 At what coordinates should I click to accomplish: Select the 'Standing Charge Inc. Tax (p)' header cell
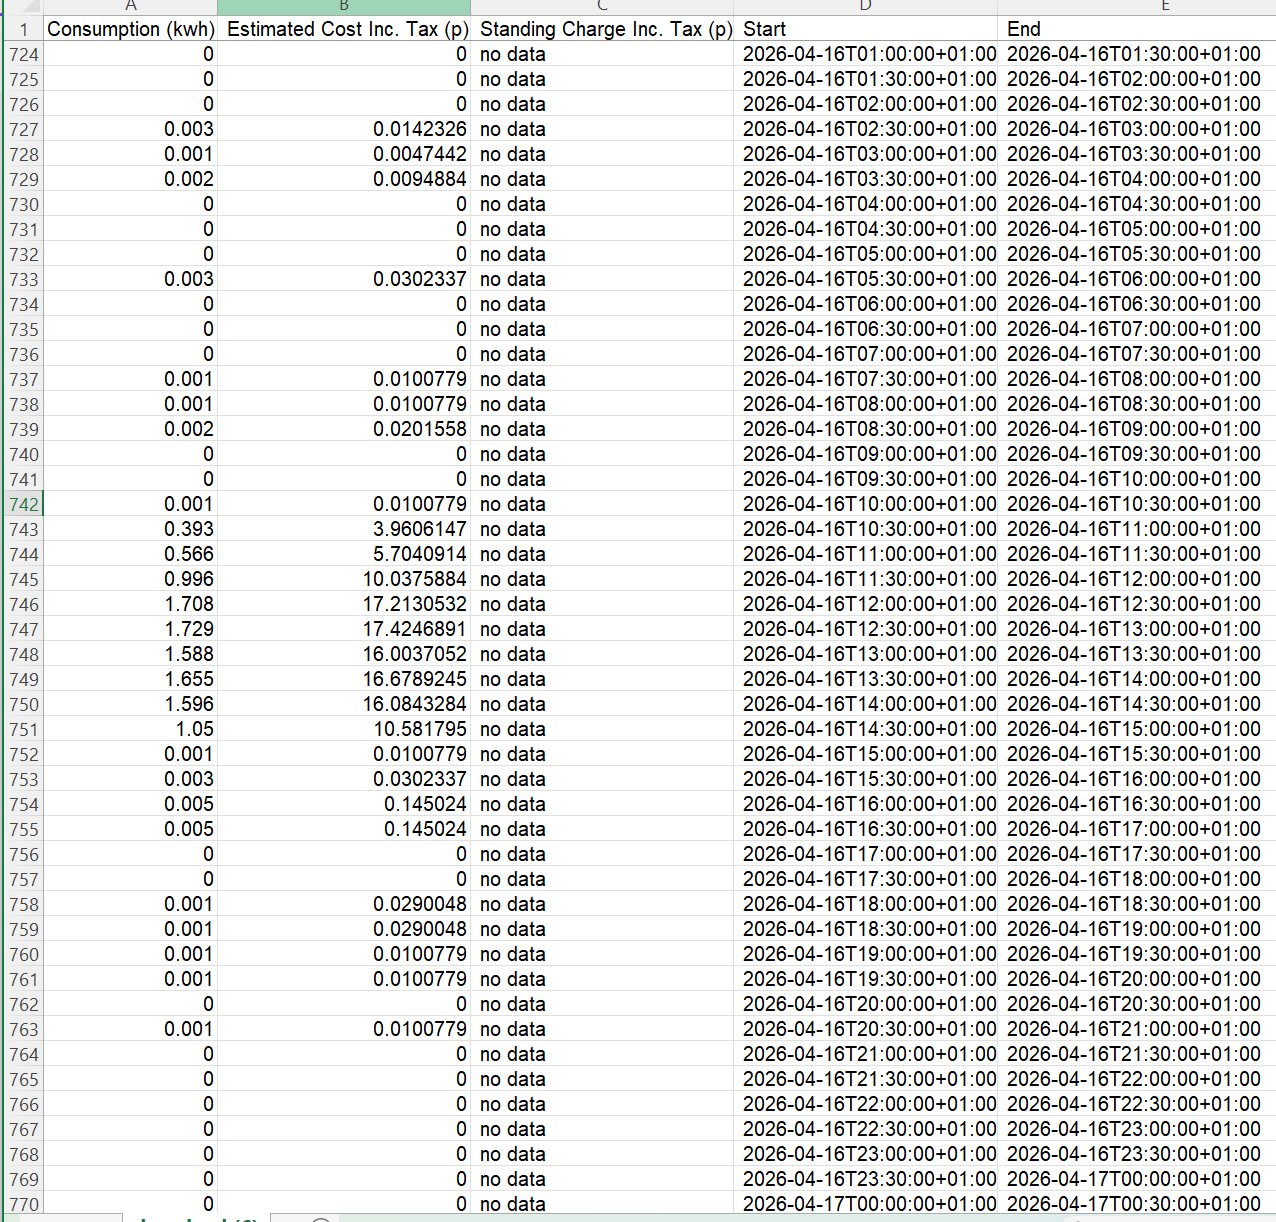click(x=603, y=29)
